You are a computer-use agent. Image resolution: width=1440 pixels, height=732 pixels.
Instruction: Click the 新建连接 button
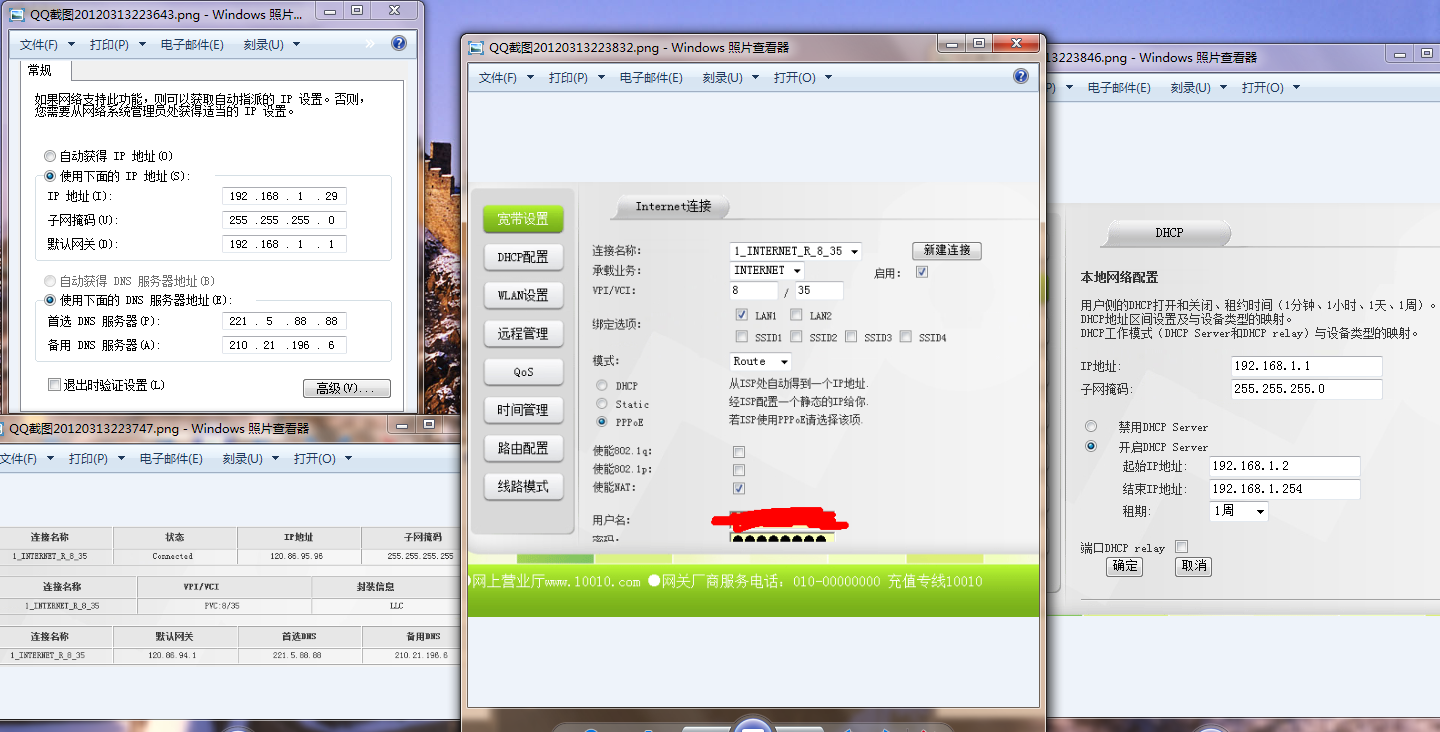pyautogui.click(x=946, y=250)
